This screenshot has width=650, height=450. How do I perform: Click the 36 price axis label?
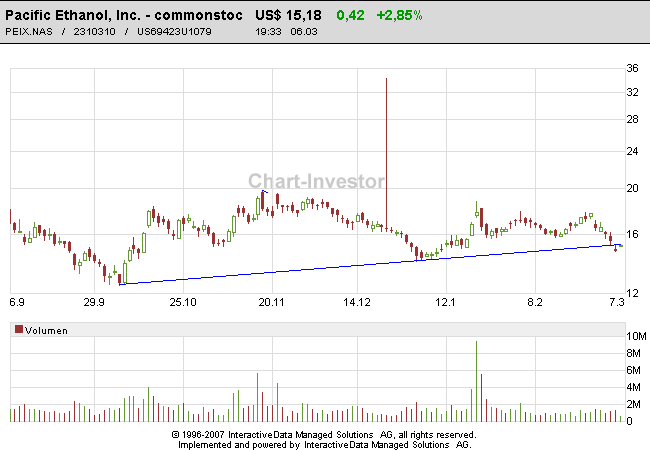tap(633, 68)
